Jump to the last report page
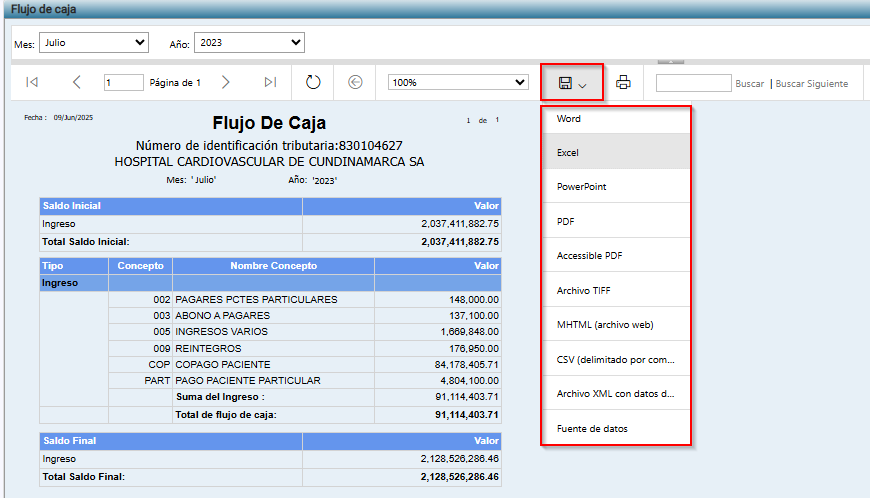 click(270, 82)
